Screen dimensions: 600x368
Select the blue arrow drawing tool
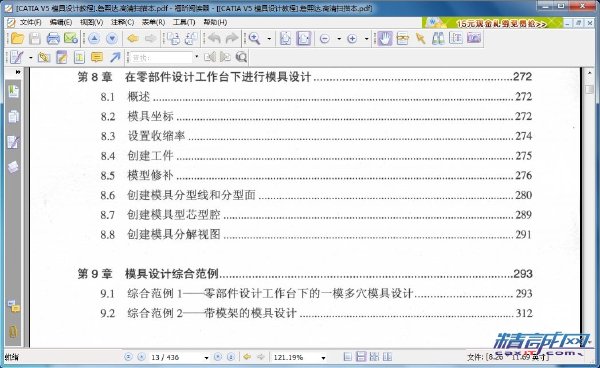115,58
